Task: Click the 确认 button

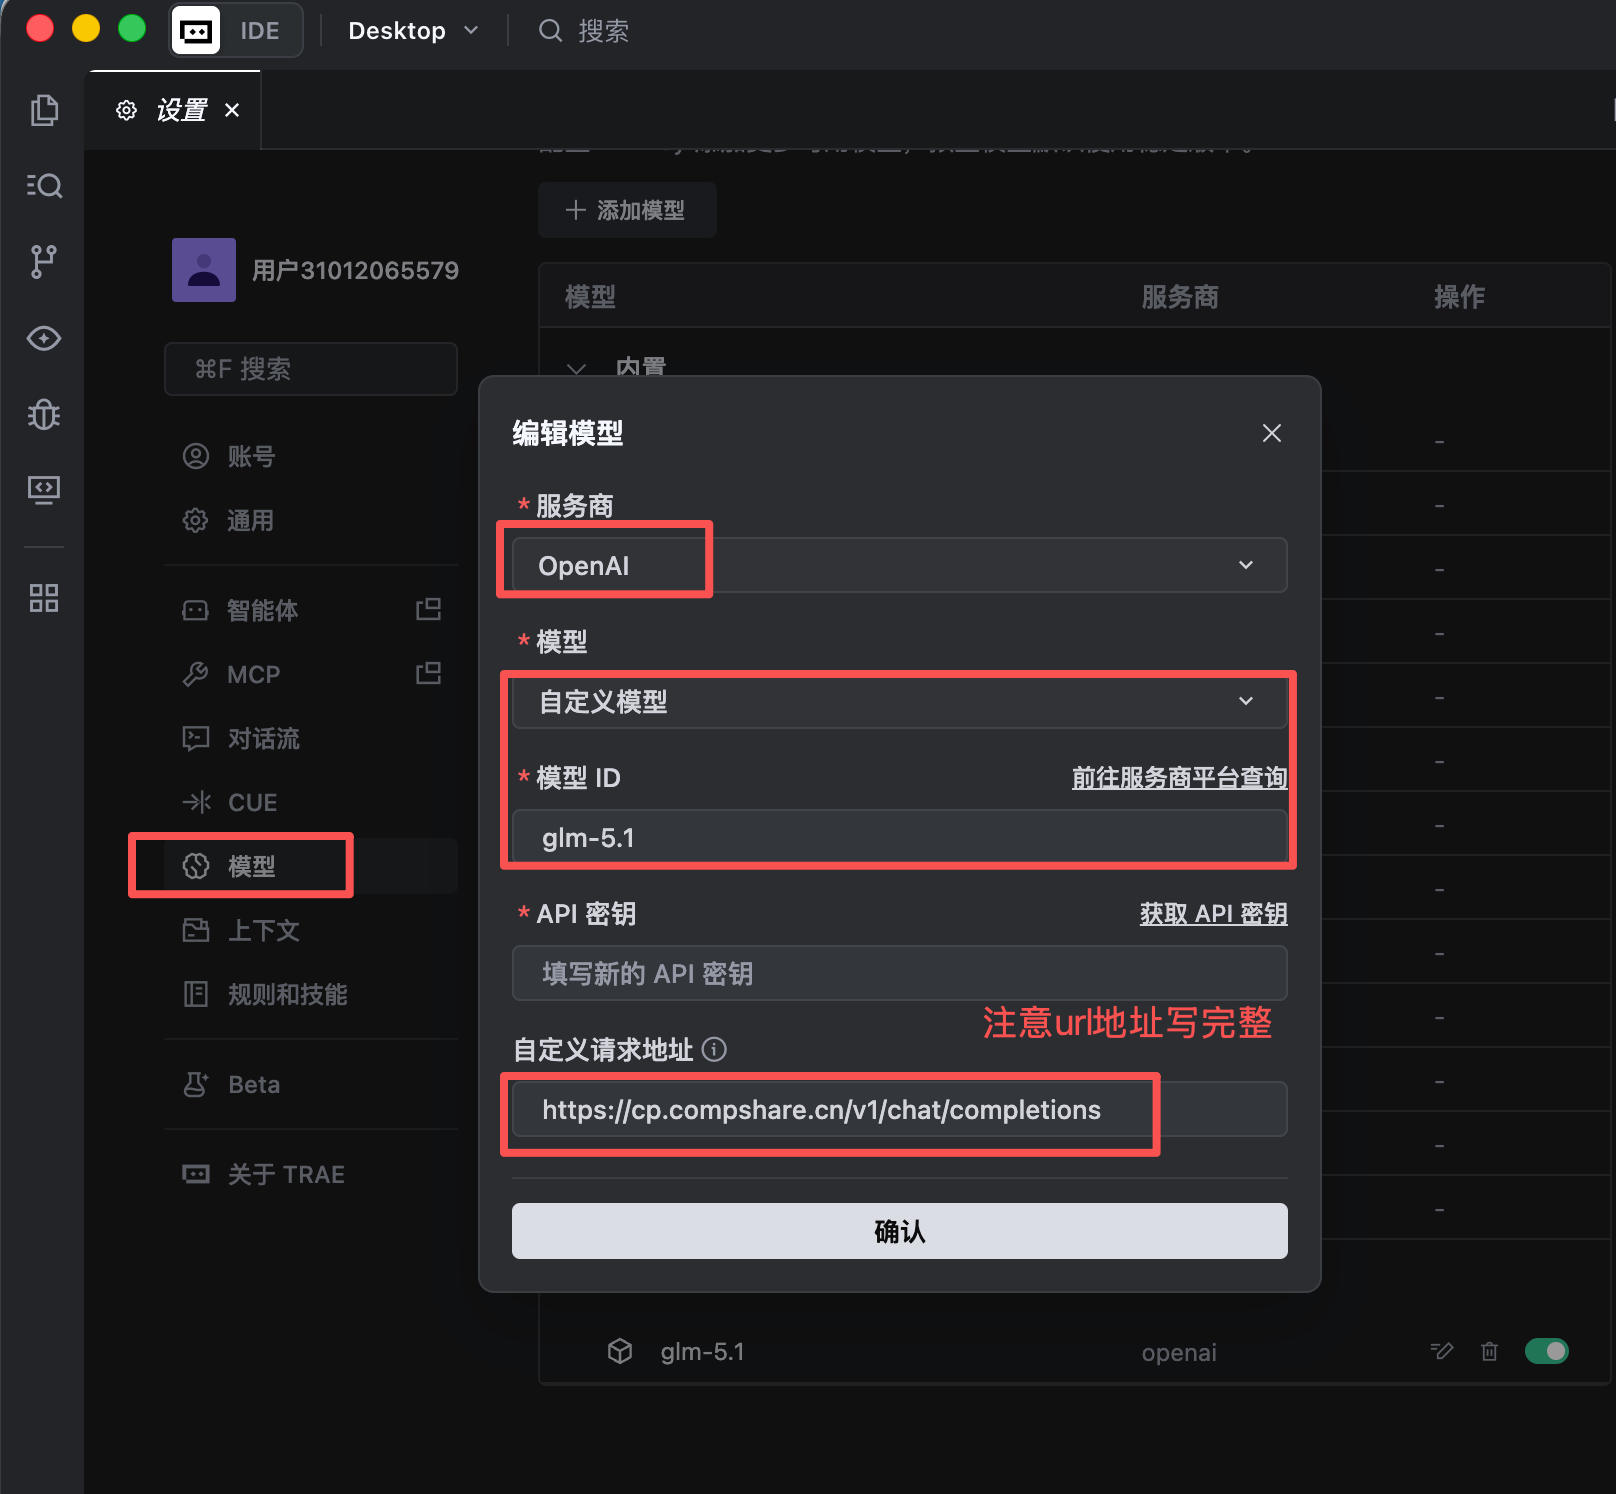Action: (899, 1231)
